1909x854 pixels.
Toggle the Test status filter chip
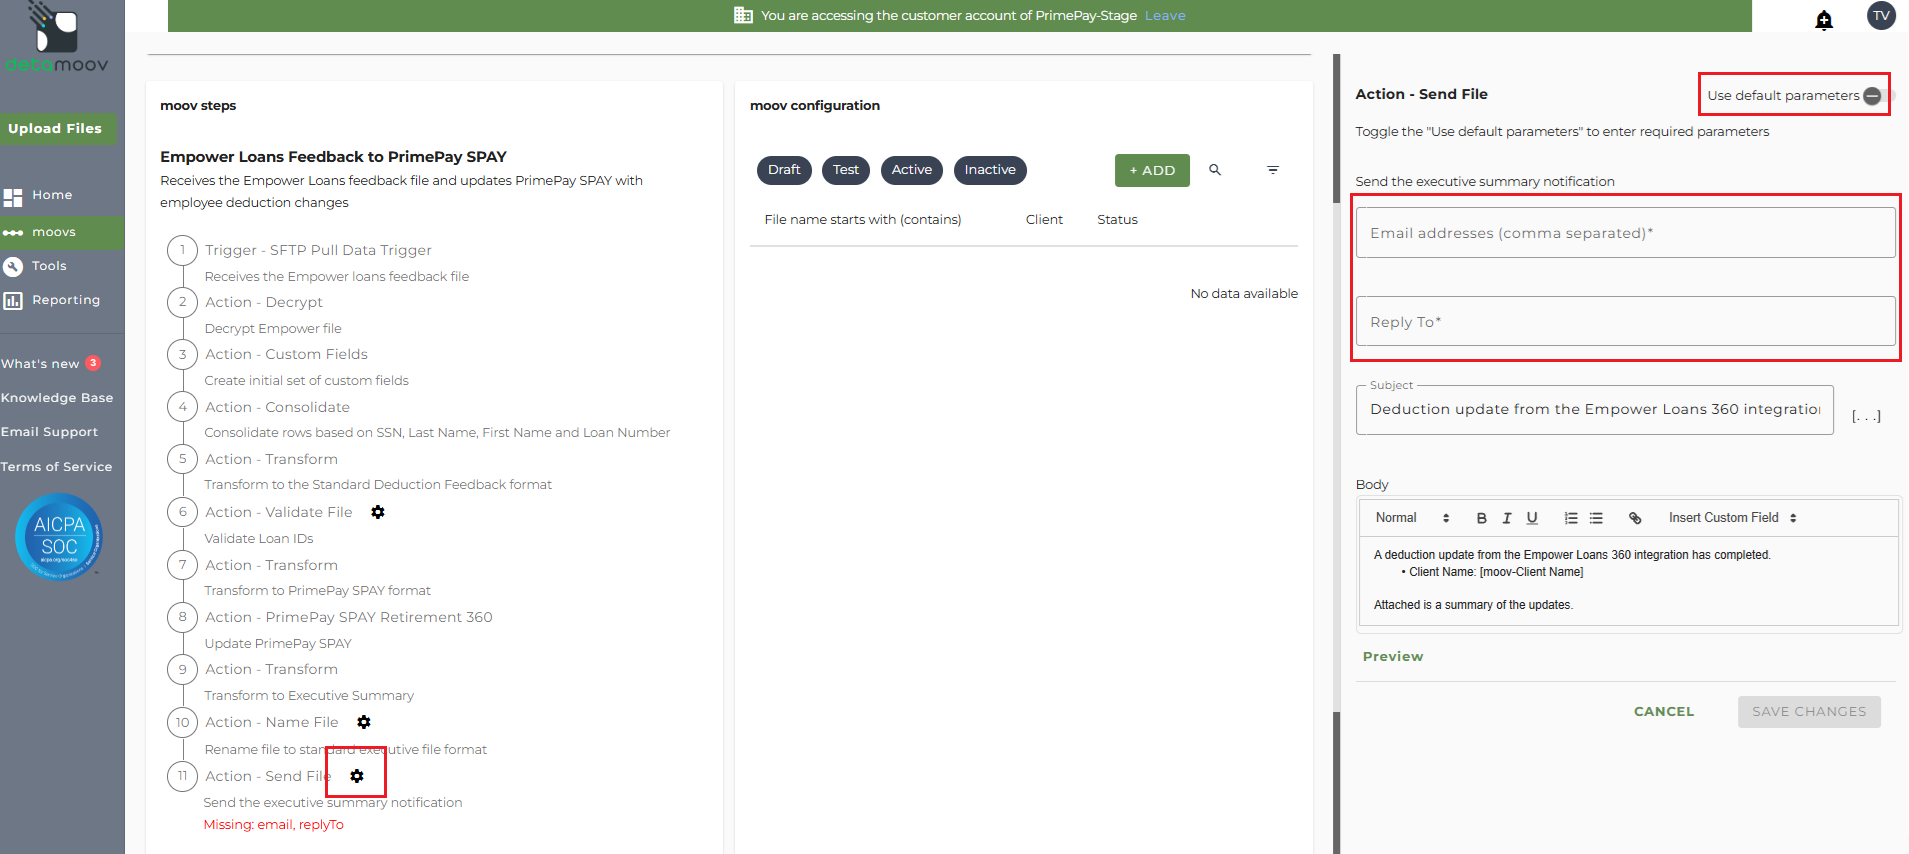click(x=846, y=170)
